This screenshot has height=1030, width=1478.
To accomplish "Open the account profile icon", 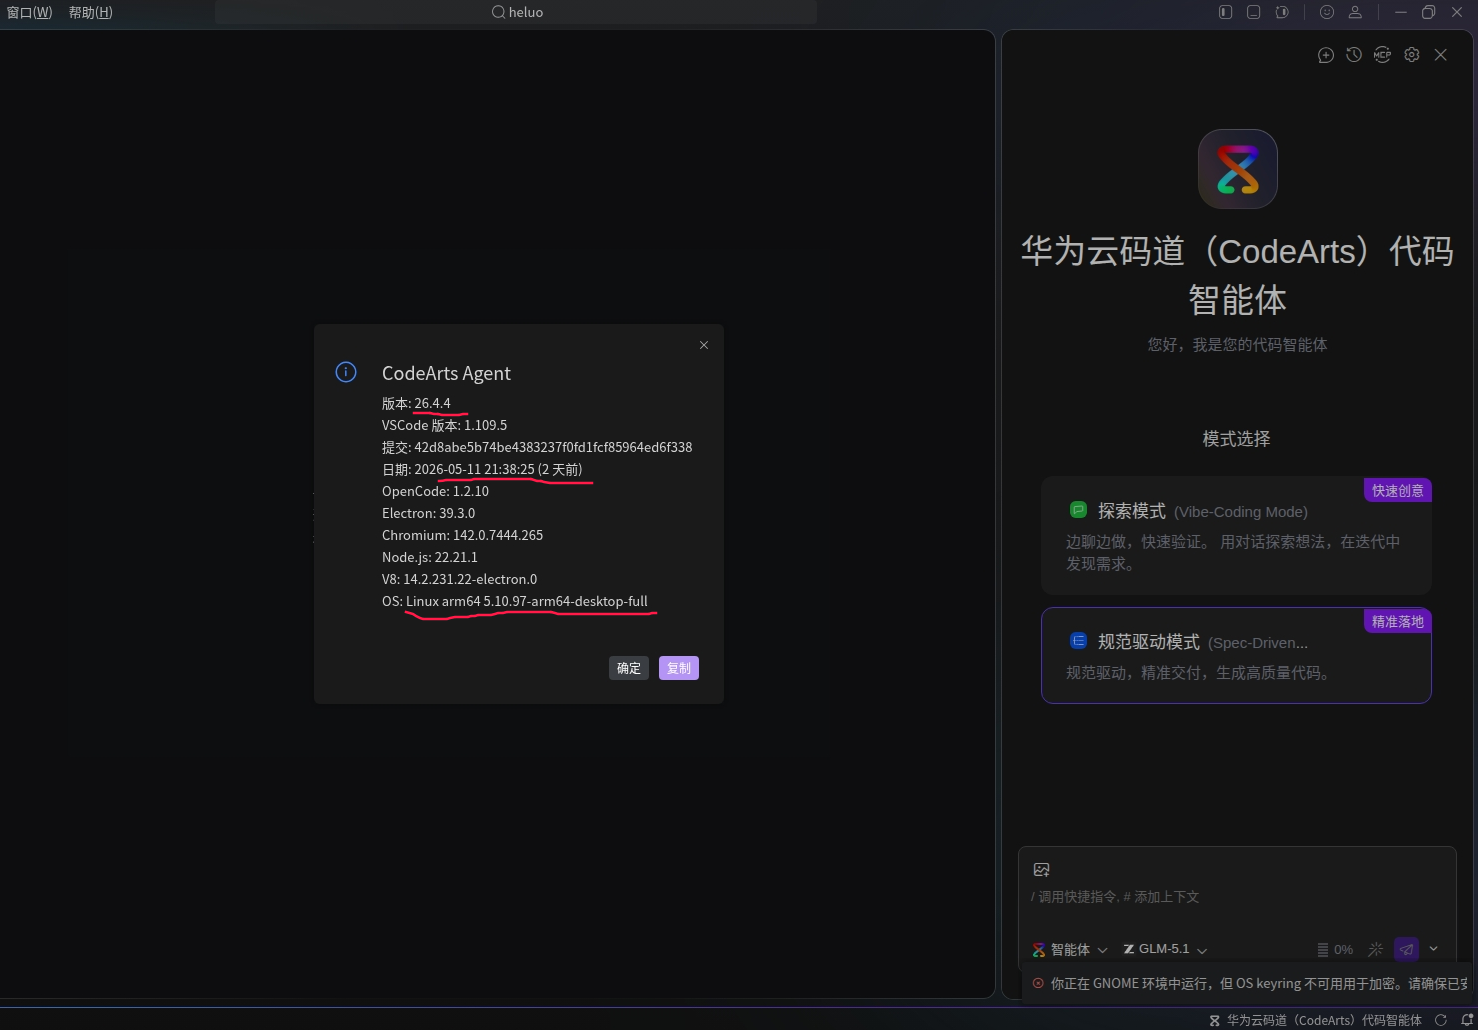I will tap(1355, 12).
